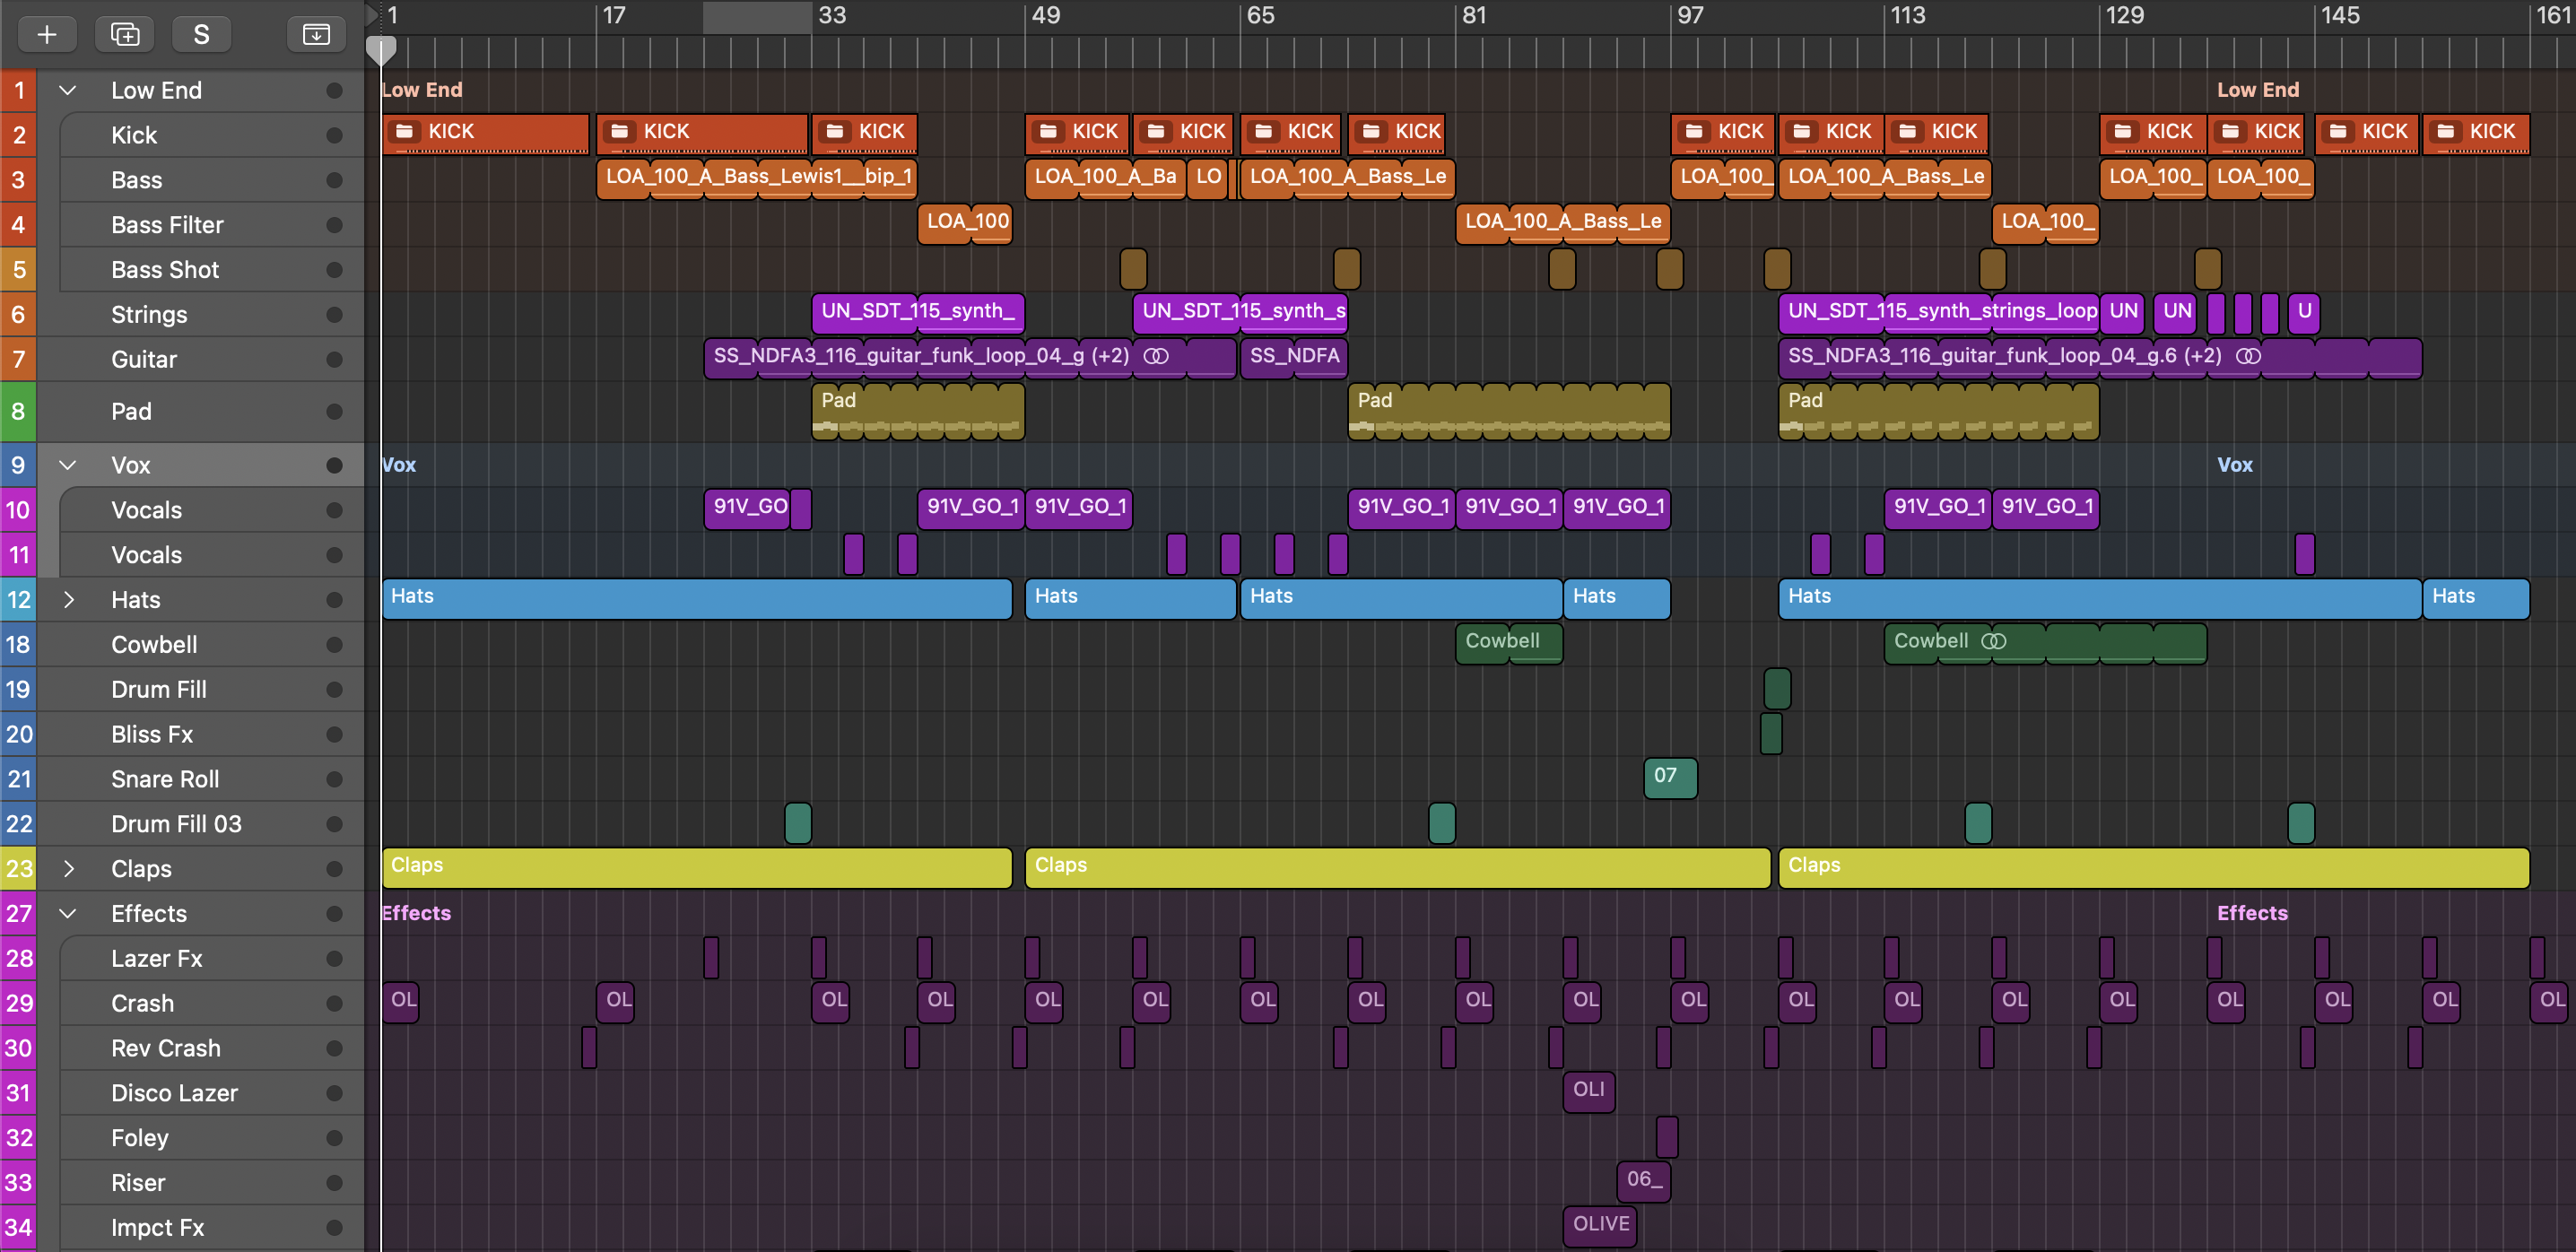Click the duplicate track button
The height and width of the screenshot is (1252, 2576).
[125, 35]
